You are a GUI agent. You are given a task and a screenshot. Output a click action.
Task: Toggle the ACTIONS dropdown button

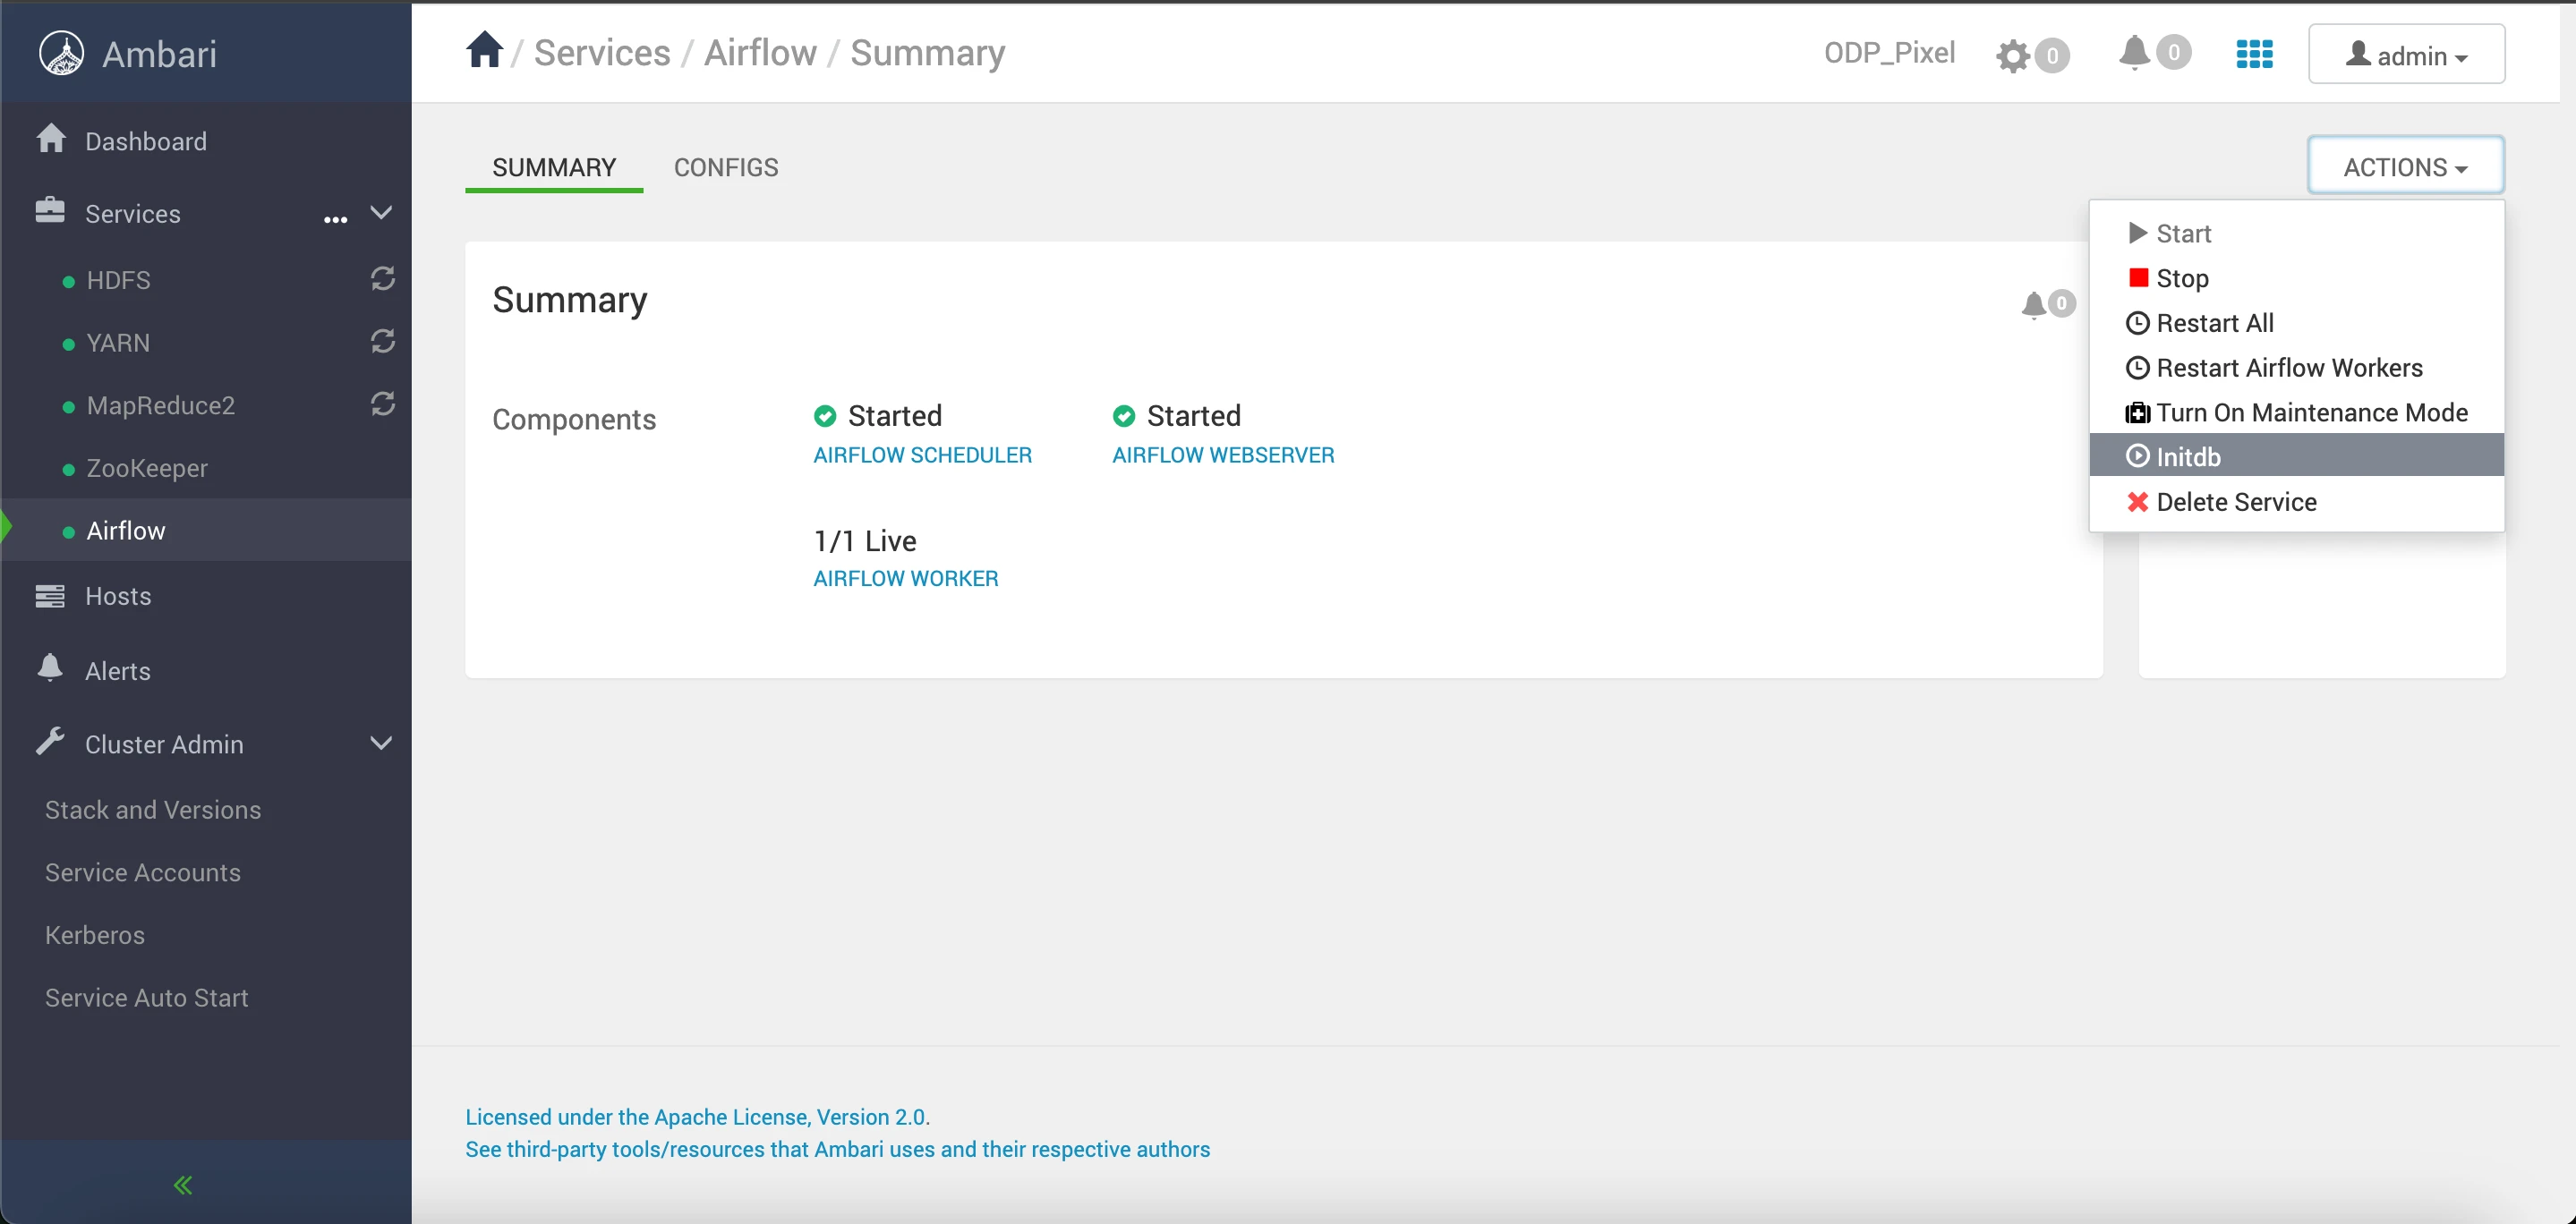click(2405, 166)
